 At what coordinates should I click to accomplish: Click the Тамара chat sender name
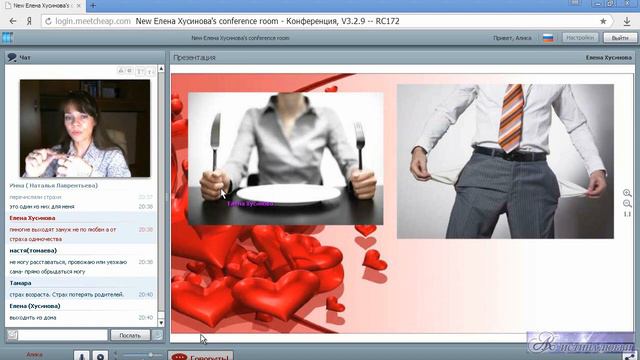(x=20, y=283)
